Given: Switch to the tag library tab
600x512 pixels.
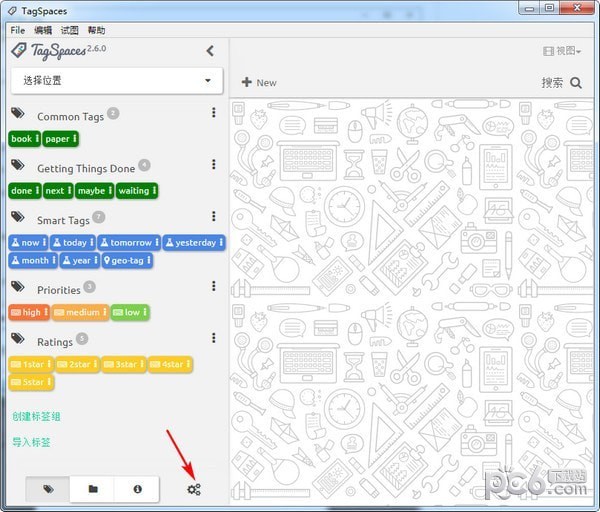Looking at the screenshot, I should [x=48, y=489].
